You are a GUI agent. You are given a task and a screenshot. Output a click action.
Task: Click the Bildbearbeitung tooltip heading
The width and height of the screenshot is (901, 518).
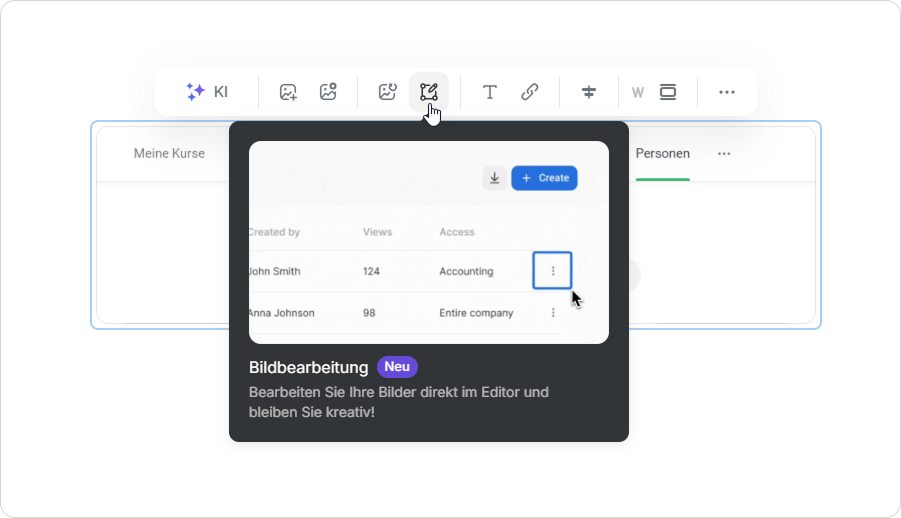pyautogui.click(x=308, y=367)
